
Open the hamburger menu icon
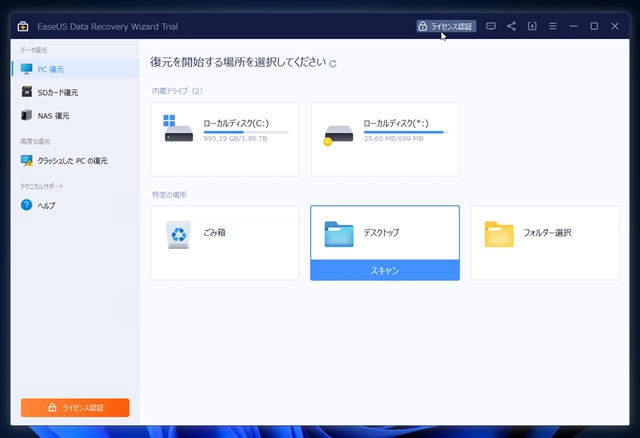coord(553,26)
